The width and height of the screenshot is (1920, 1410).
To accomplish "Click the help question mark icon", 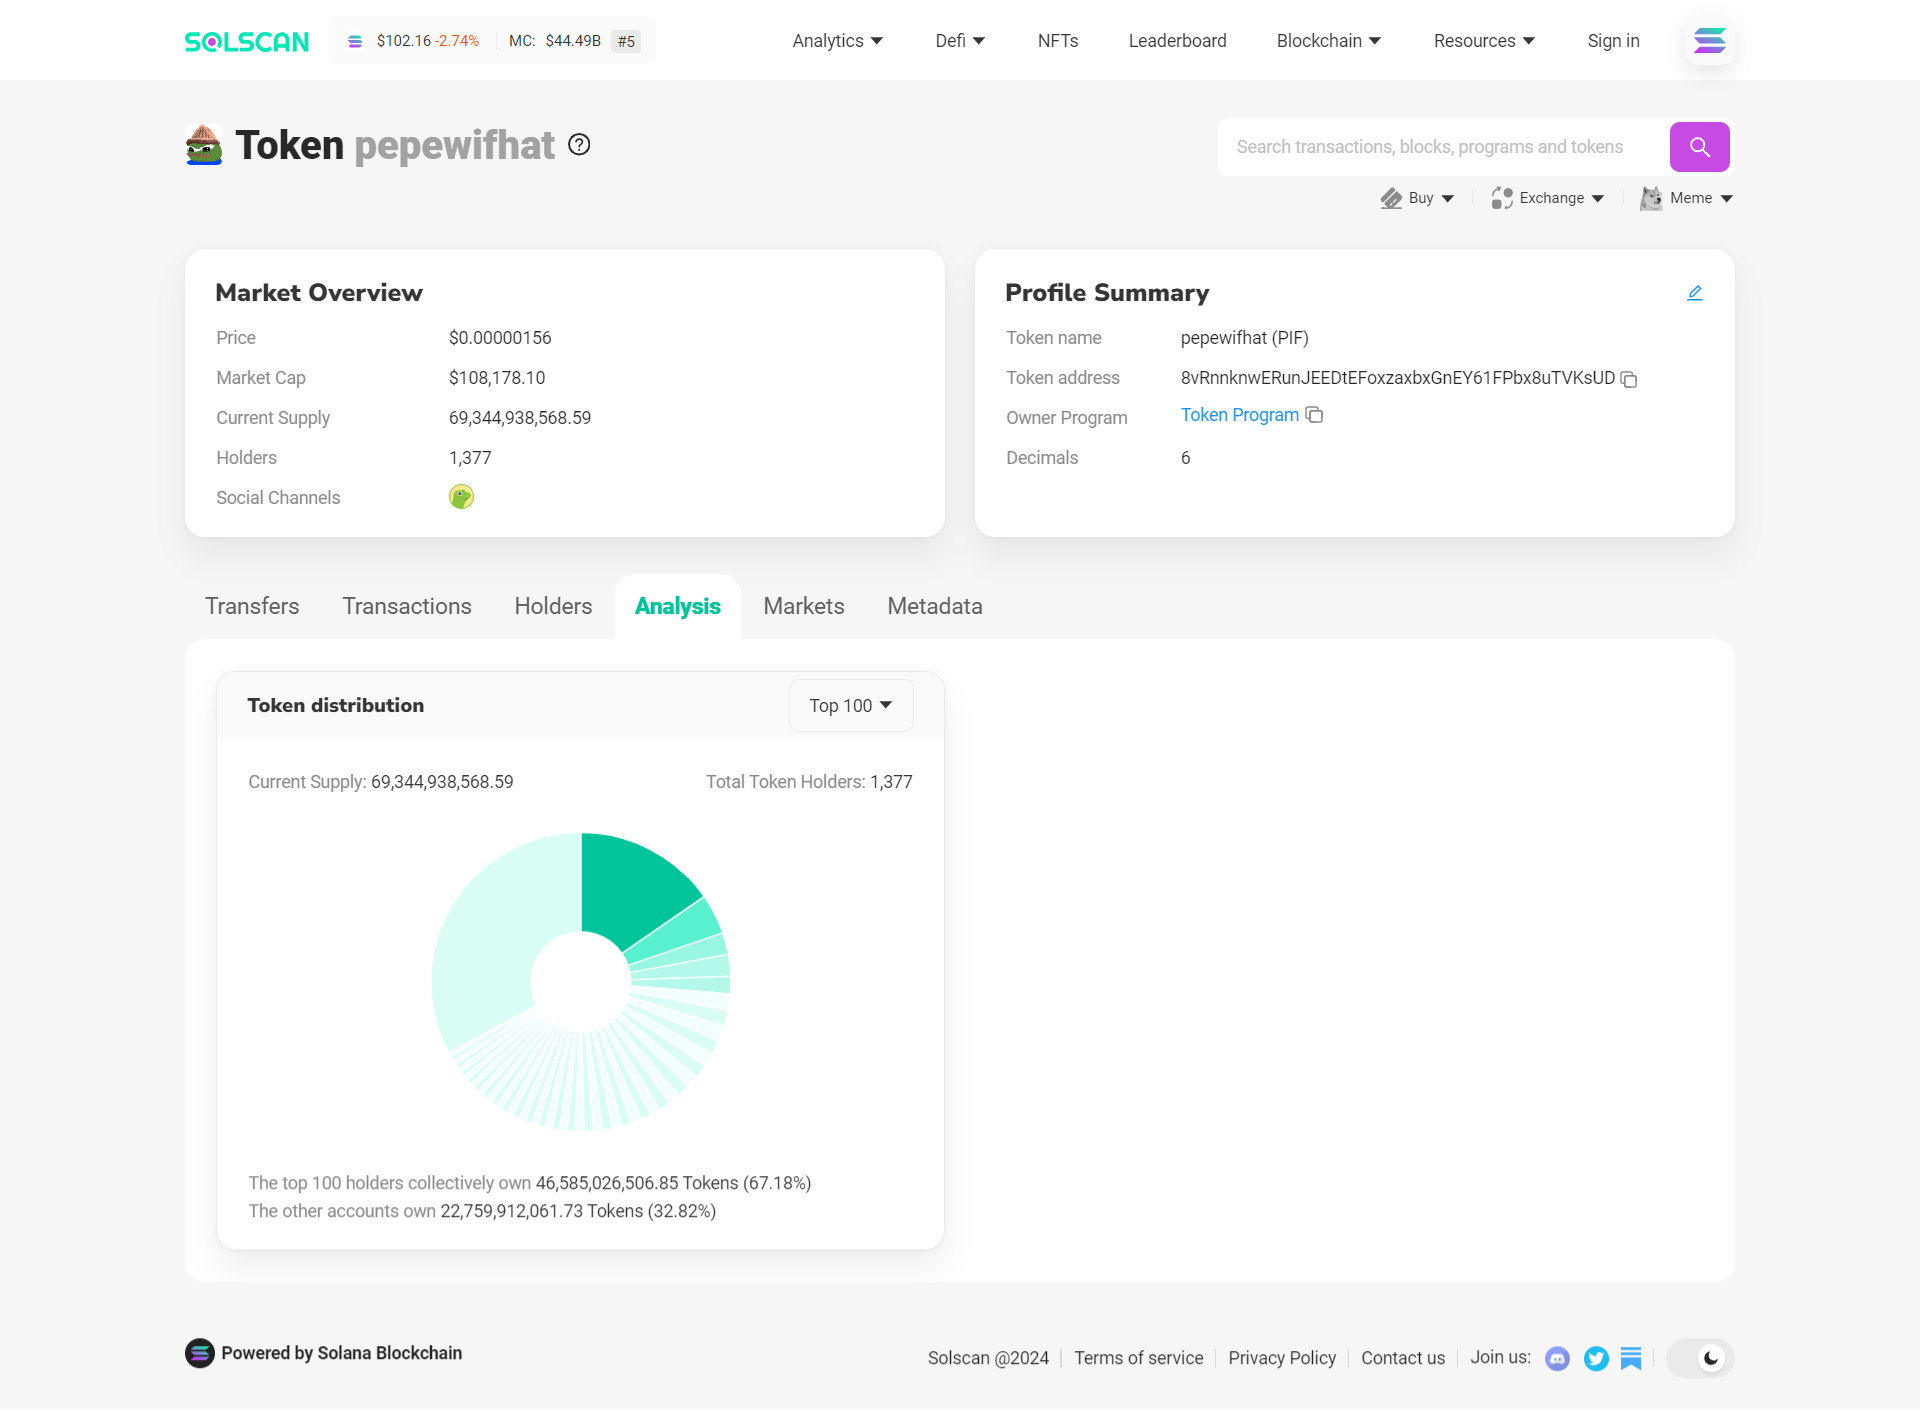I will (x=579, y=145).
